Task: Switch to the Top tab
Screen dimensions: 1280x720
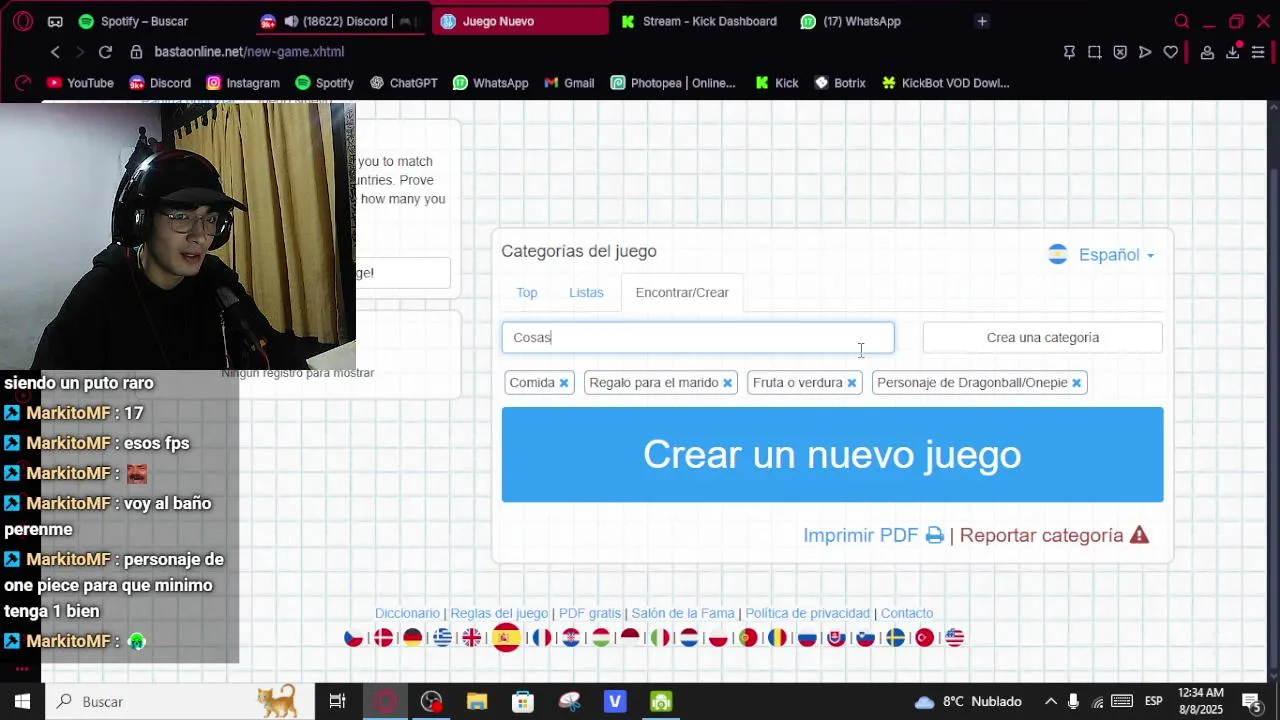Action: [x=527, y=293]
